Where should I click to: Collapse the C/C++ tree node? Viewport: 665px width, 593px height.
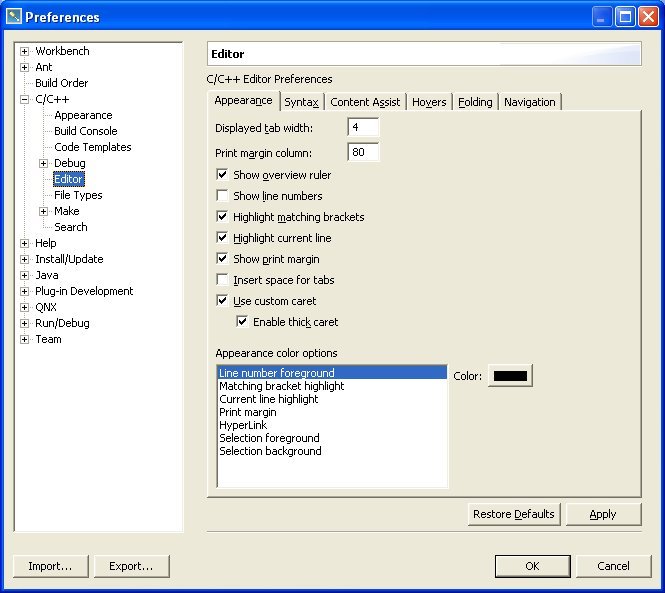(x=24, y=99)
